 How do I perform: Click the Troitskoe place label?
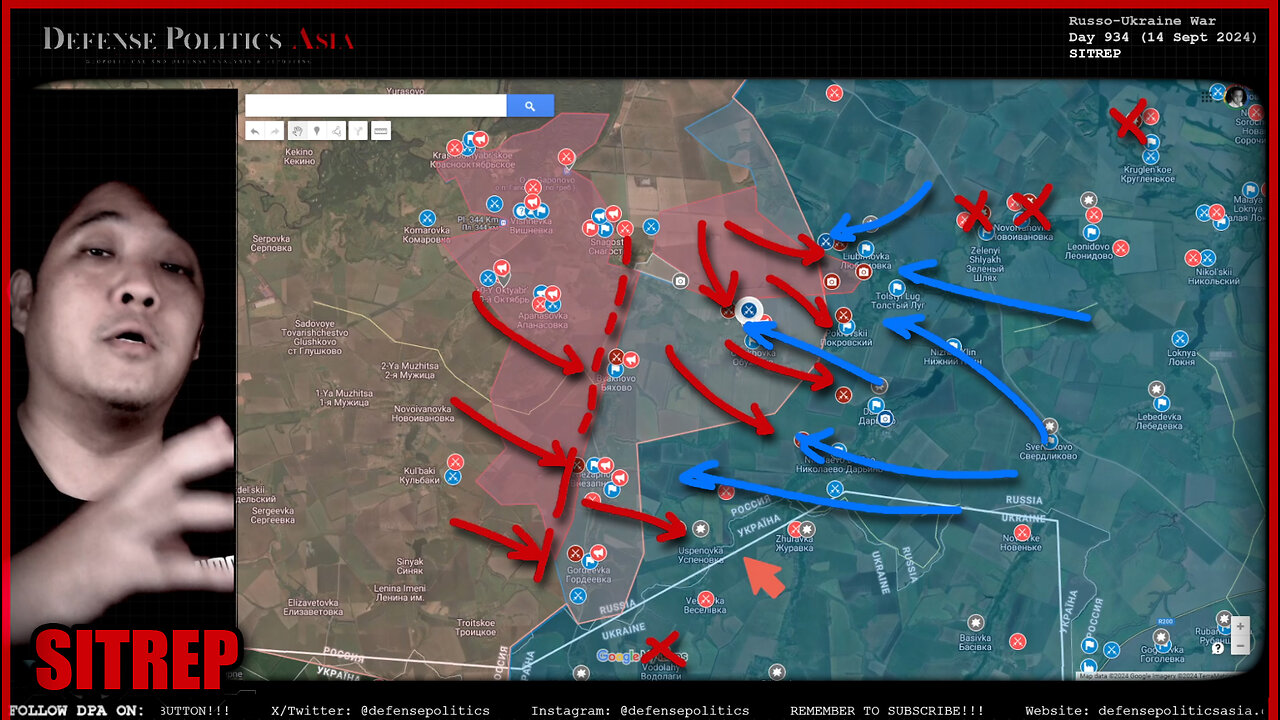pyautogui.click(x=475, y=627)
